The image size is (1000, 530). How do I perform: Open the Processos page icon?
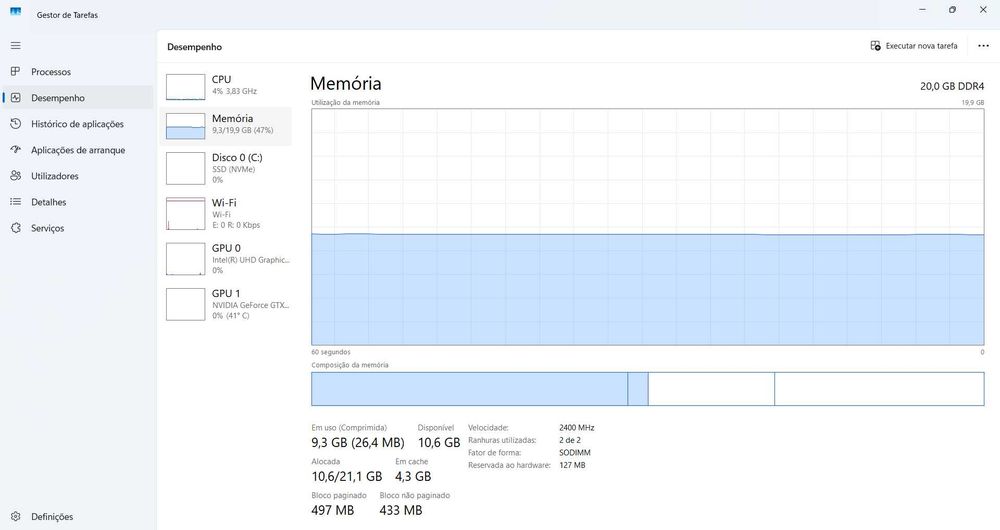tap(15, 71)
